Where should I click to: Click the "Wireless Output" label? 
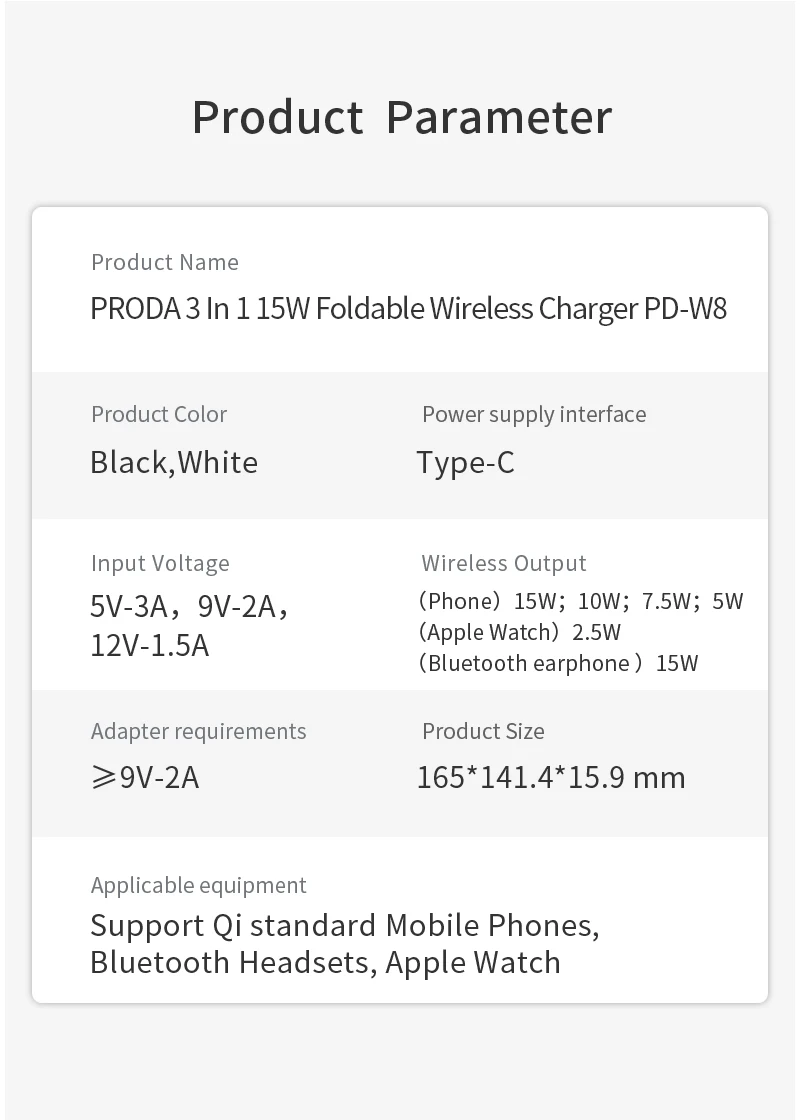click(504, 563)
